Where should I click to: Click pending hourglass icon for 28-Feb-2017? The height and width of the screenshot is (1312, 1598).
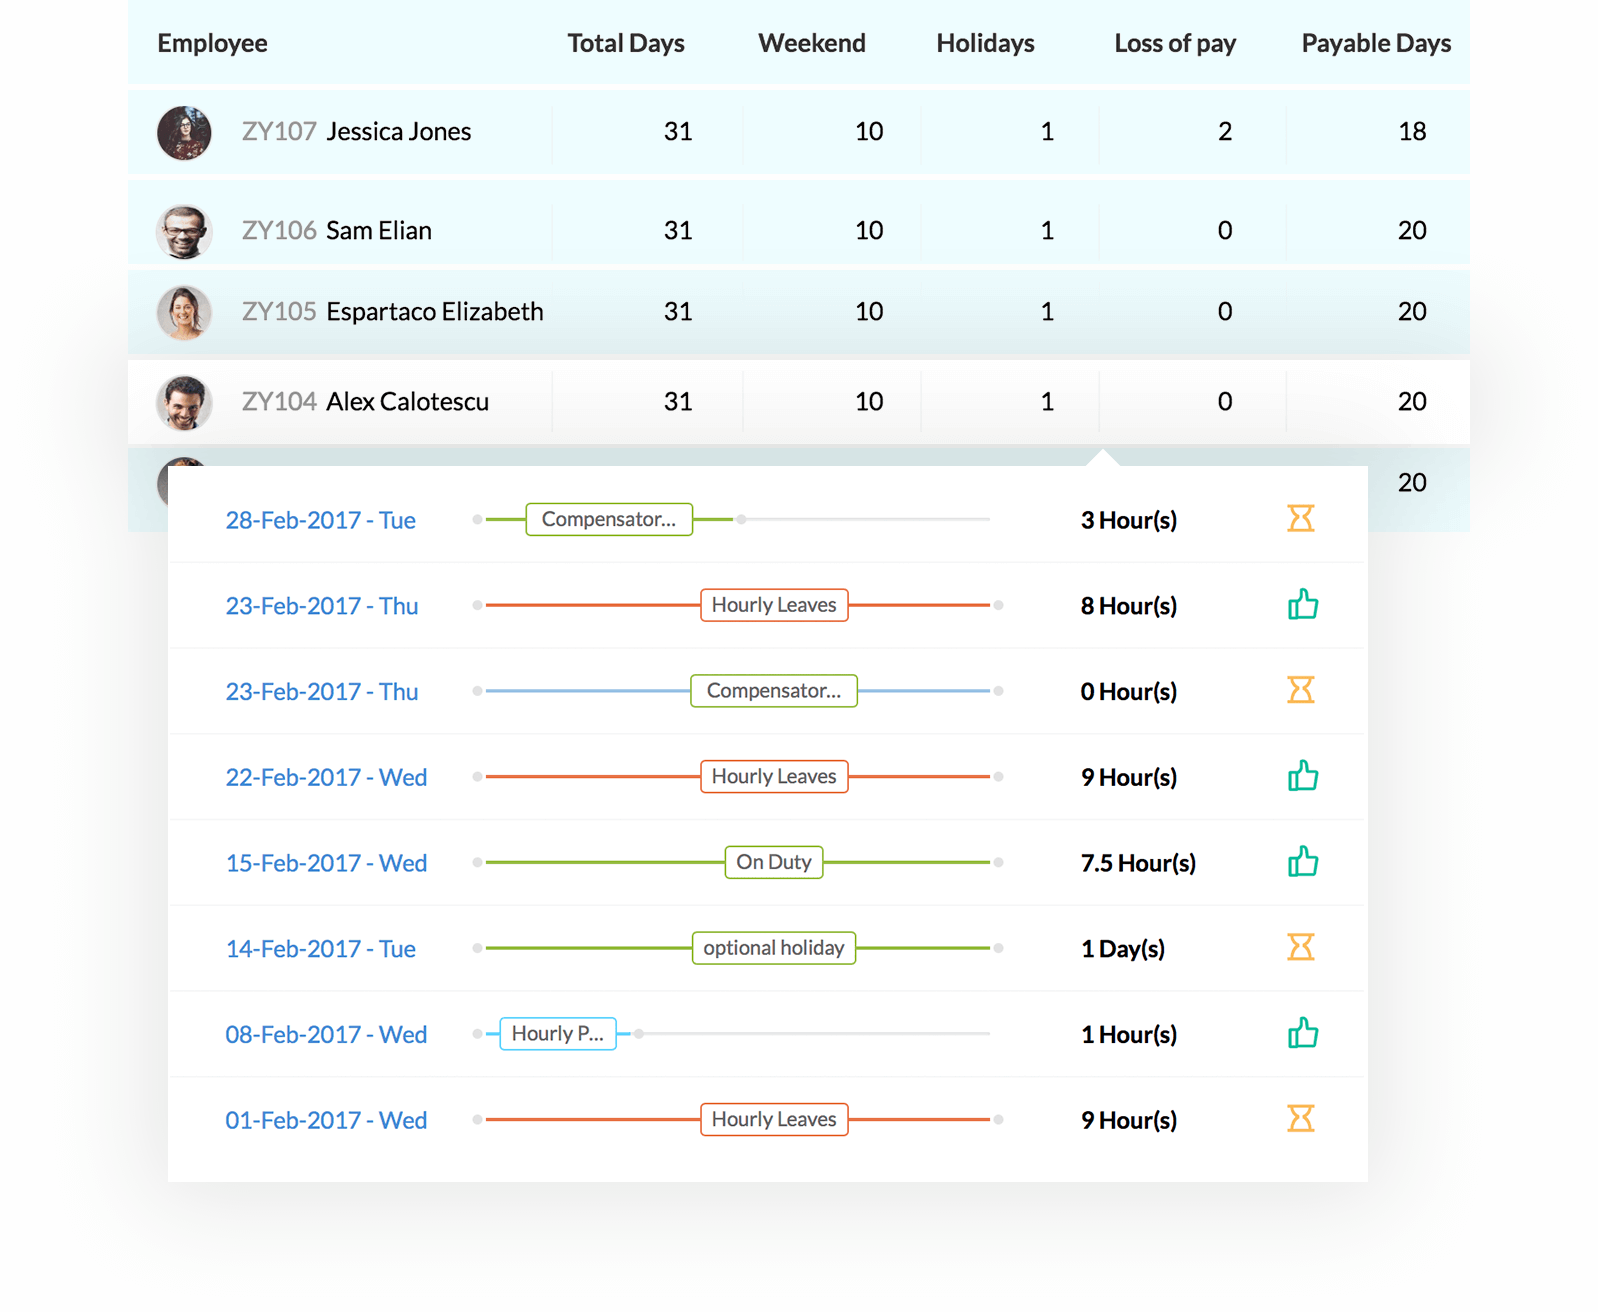coord(1300,519)
